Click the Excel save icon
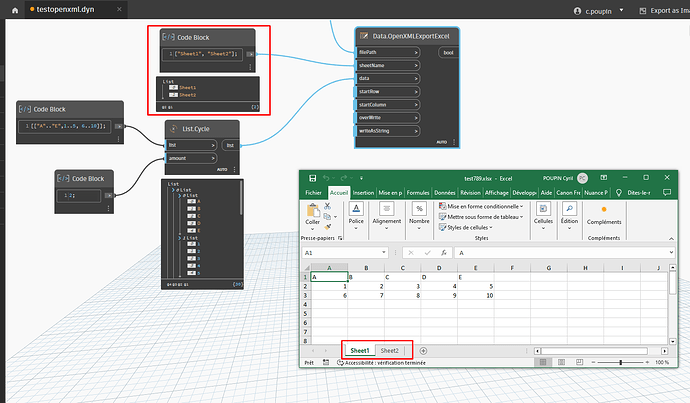This screenshot has height=403, width=690. (312, 178)
